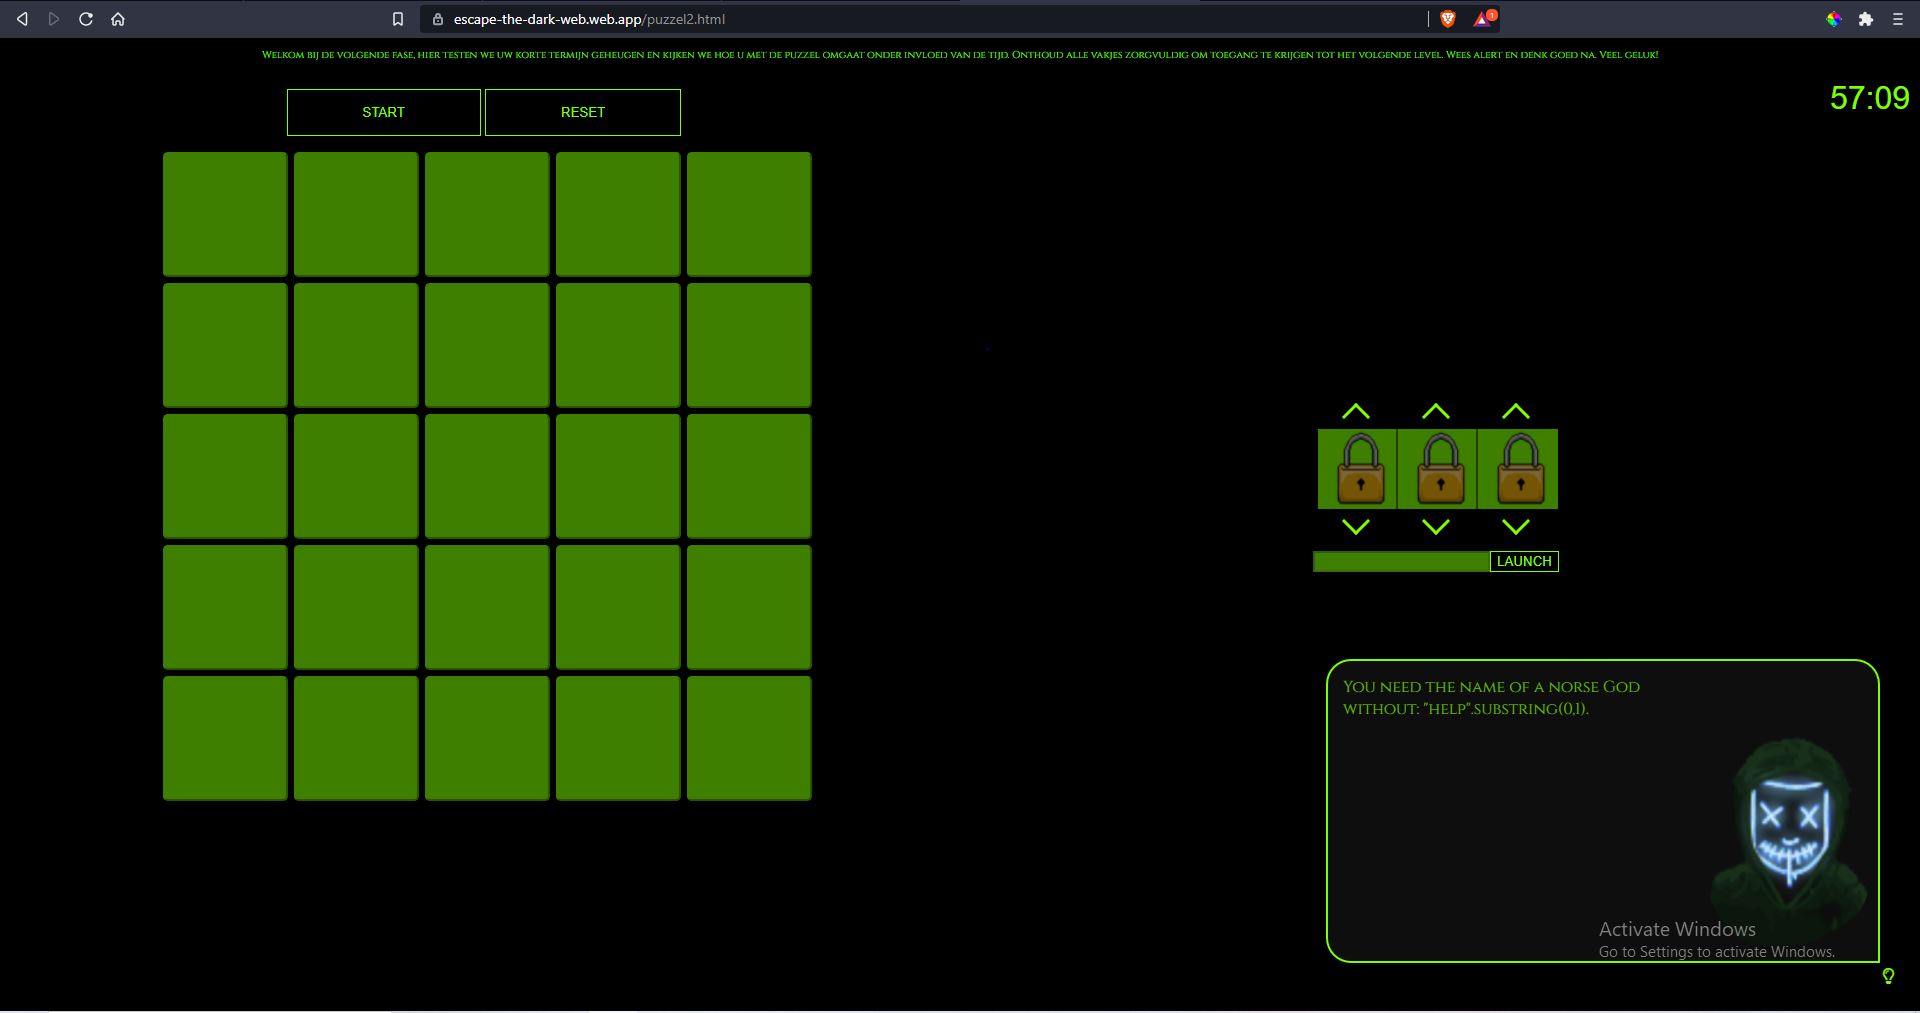Select the grid tile in row 4, column 4

click(618, 607)
